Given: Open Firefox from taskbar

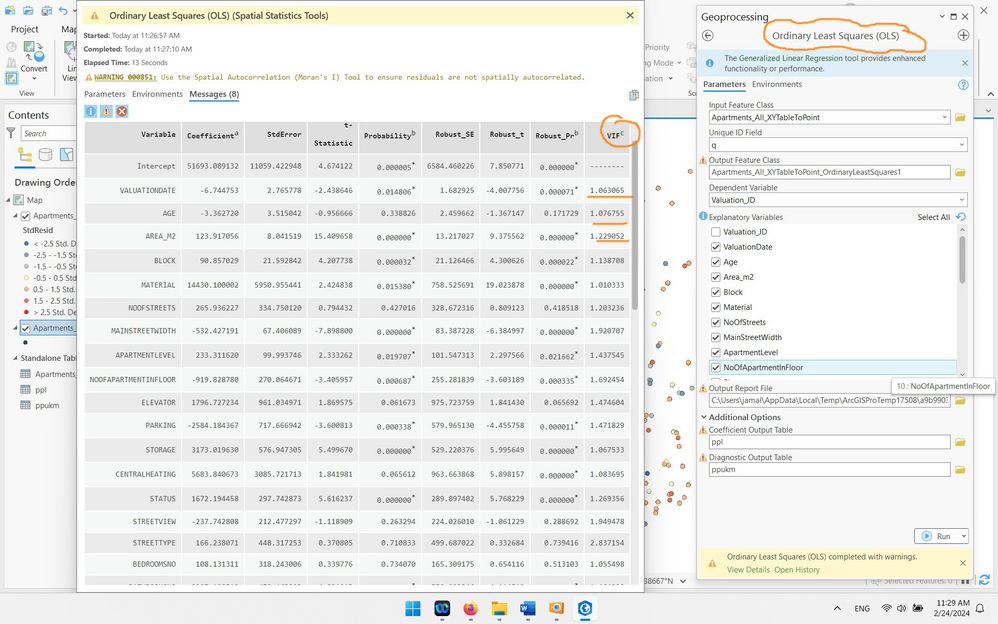Looking at the screenshot, I should point(470,609).
